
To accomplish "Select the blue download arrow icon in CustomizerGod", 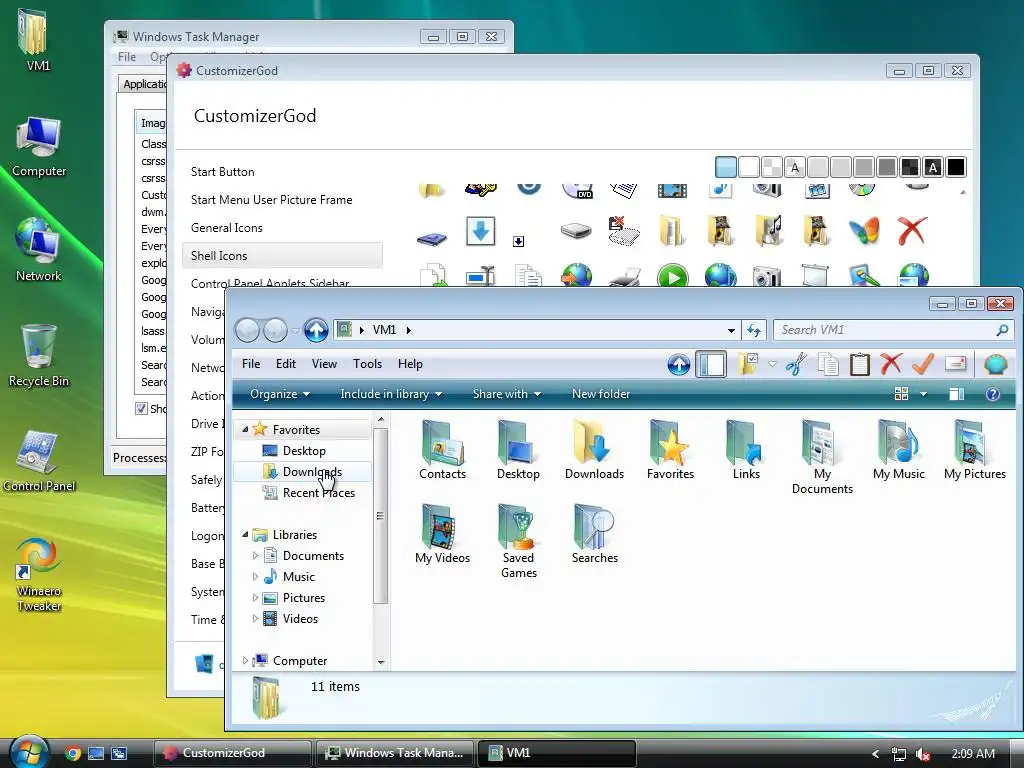I will [480, 231].
